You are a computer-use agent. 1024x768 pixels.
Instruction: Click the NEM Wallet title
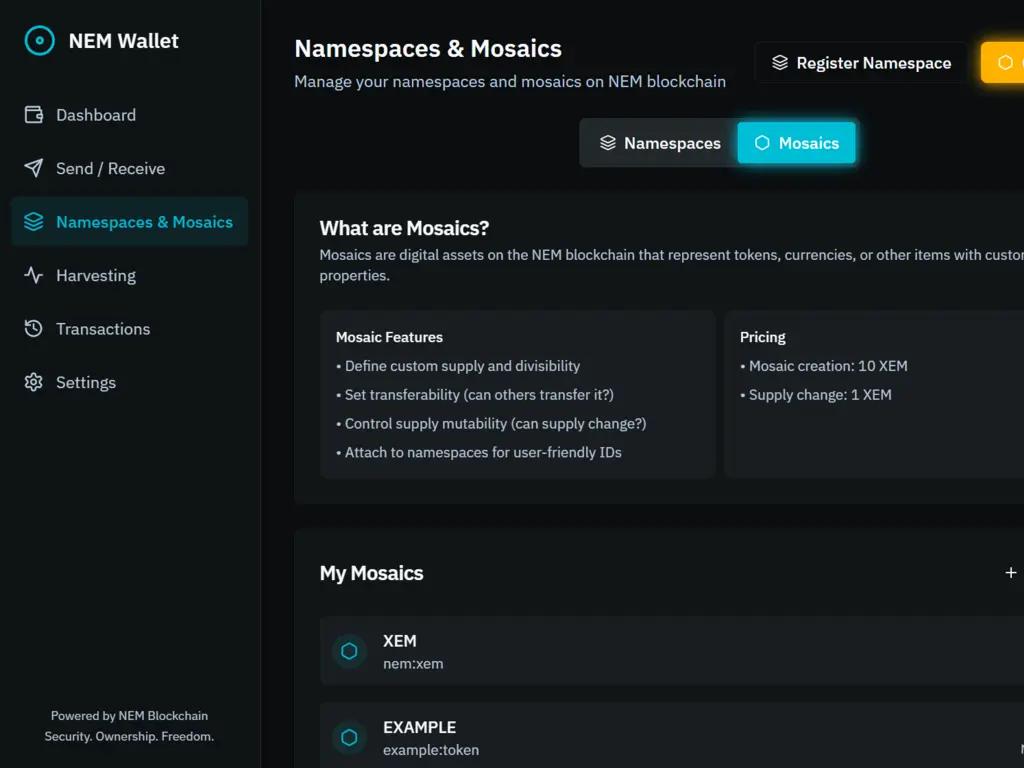123,40
